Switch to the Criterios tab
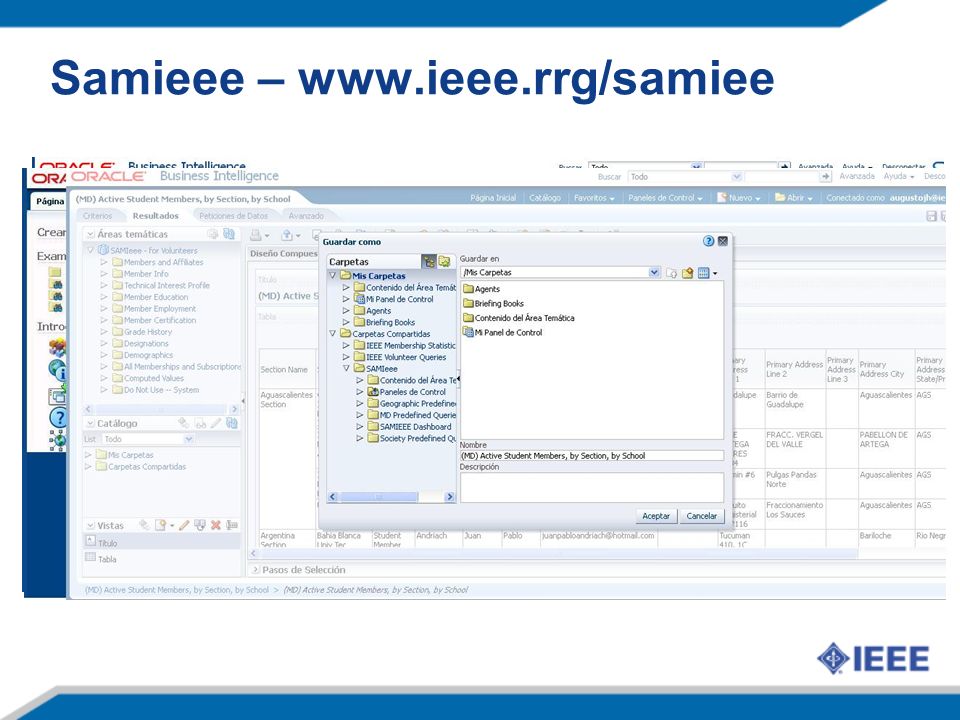The height and width of the screenshot is (720, 960). (98, 216)
